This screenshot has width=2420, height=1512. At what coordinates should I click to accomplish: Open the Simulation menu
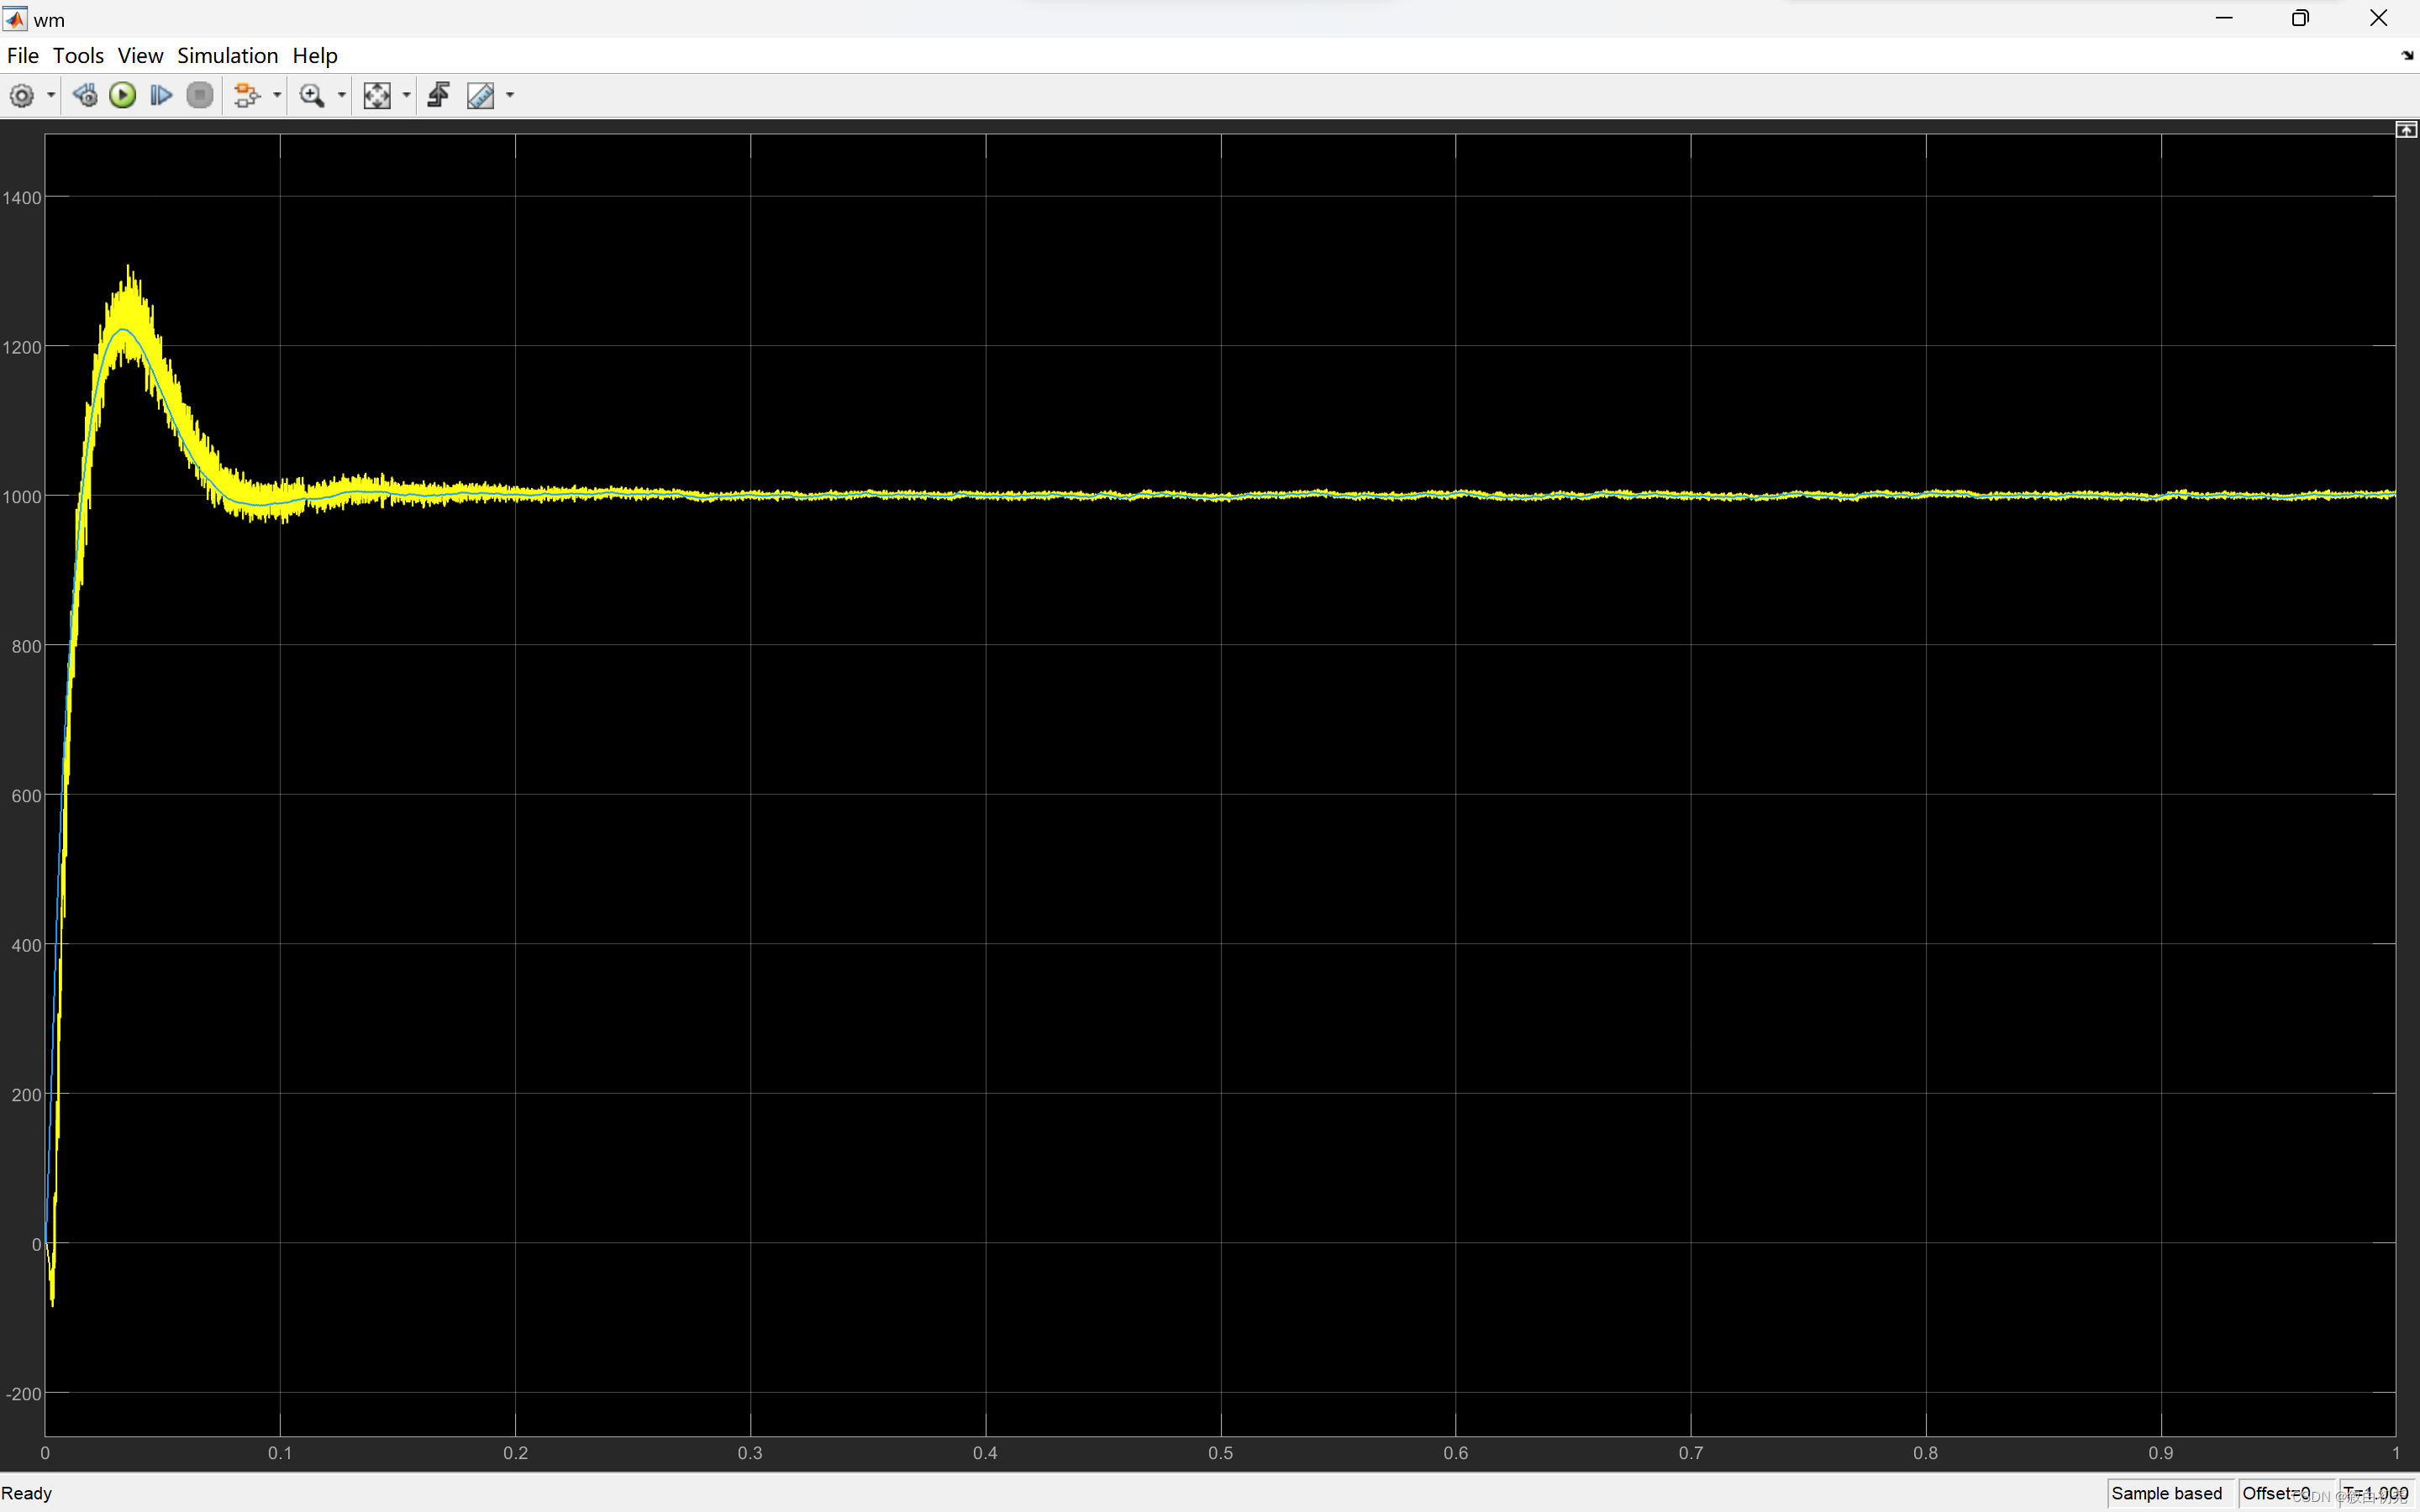(x=227, y=56)
